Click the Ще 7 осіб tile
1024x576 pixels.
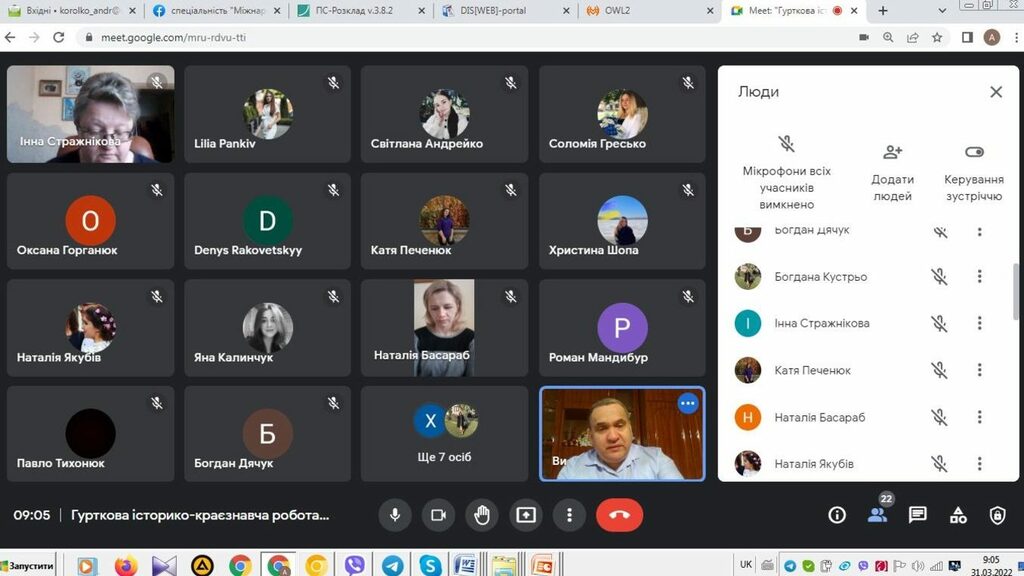445,433
